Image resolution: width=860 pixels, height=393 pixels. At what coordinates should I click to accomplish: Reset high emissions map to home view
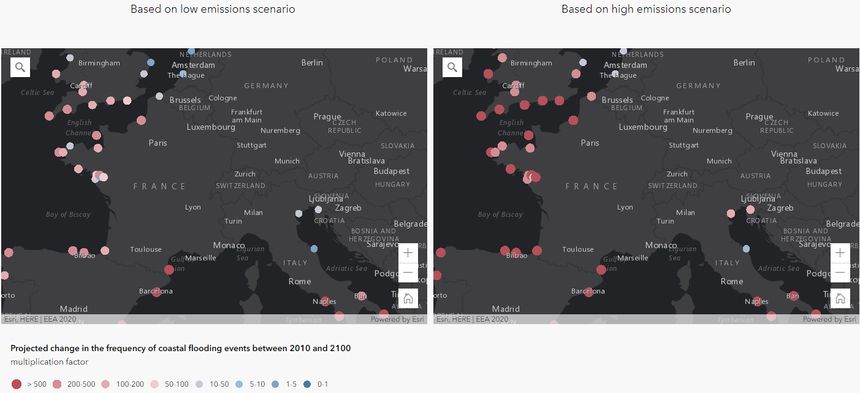point(840,298)
